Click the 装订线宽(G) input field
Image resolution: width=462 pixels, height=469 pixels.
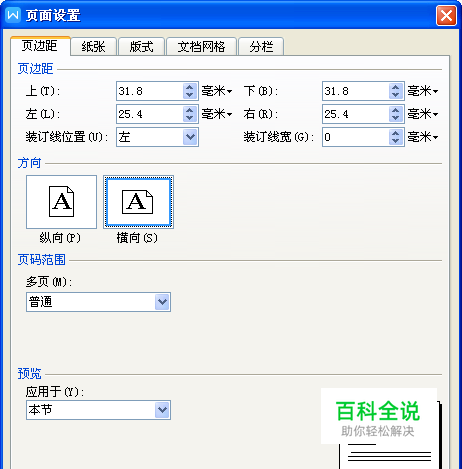356,137
